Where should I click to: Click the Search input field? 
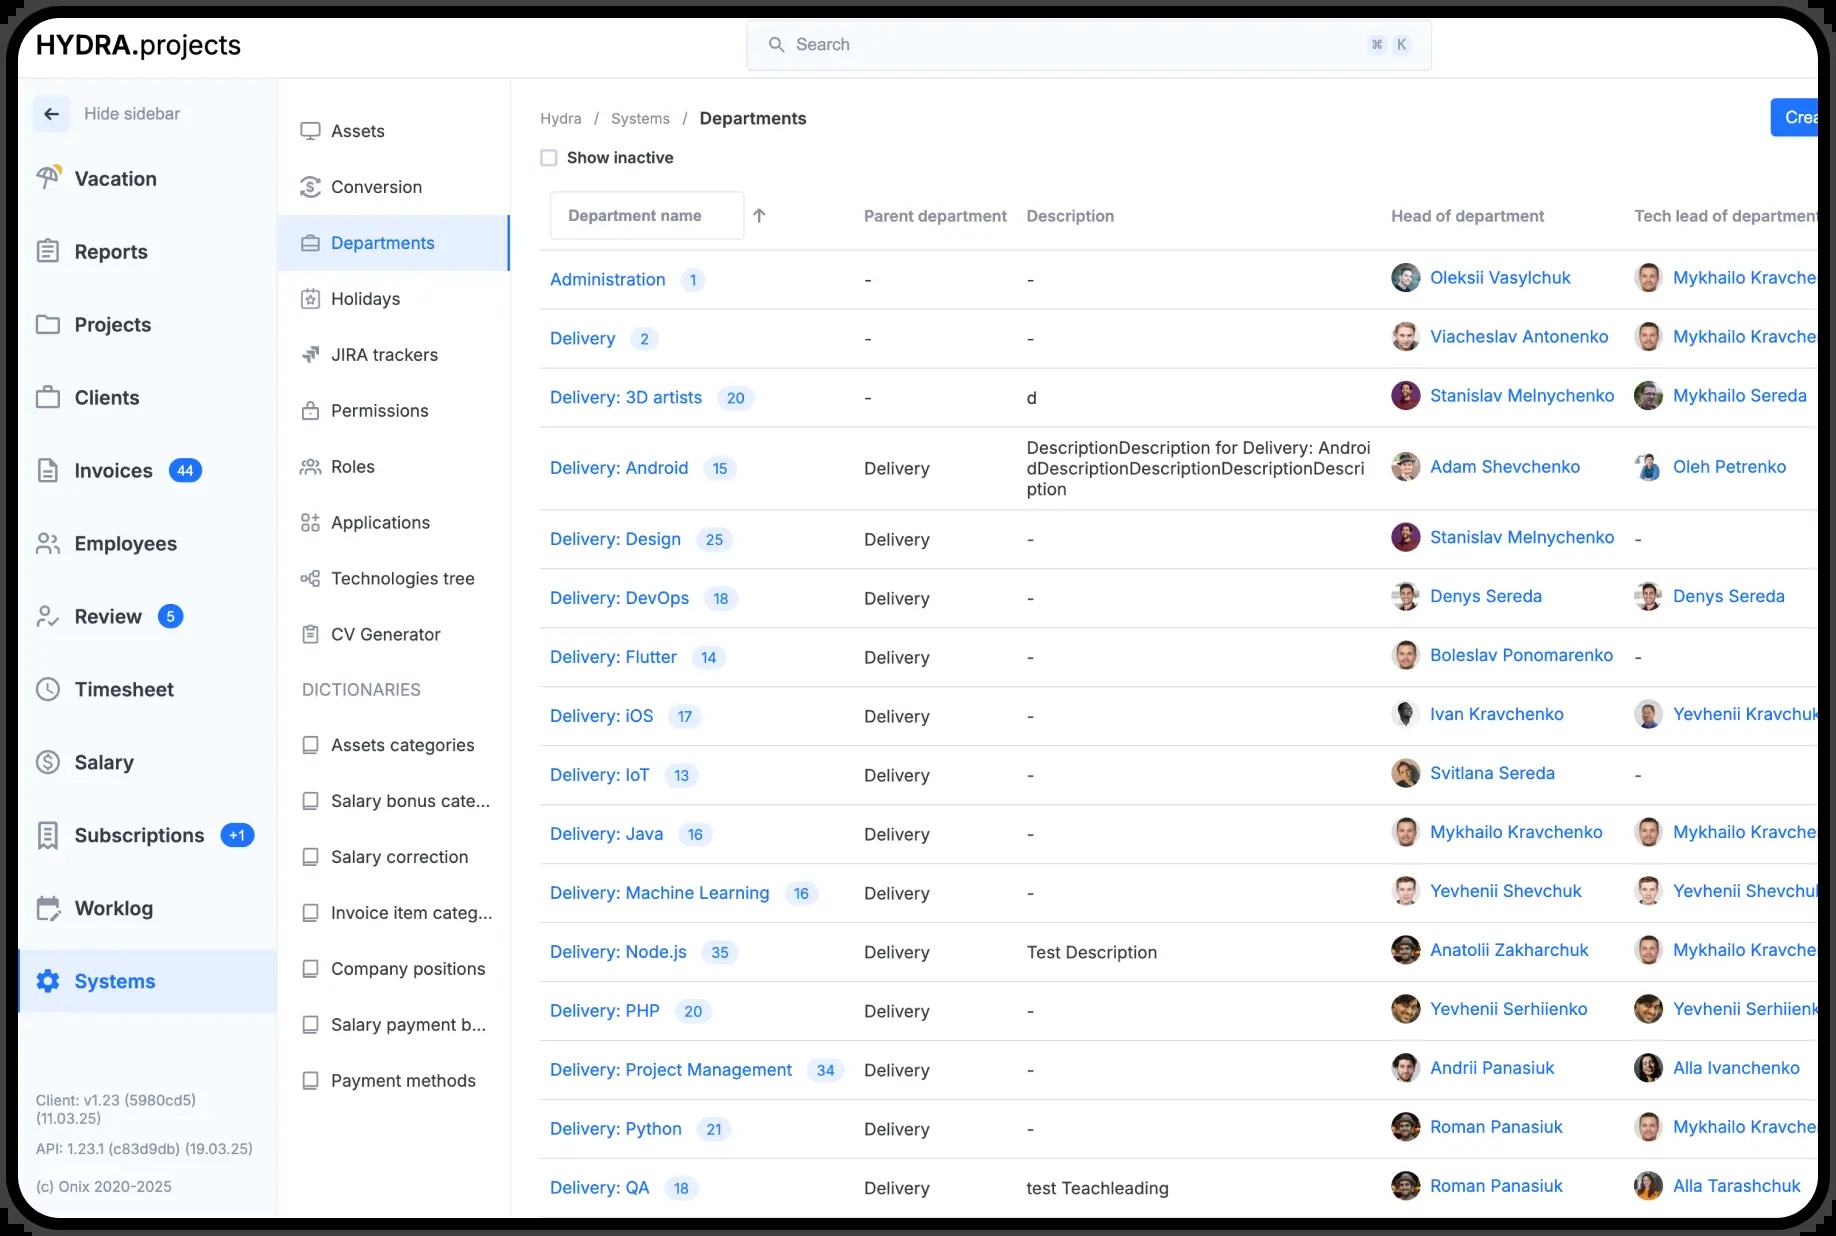1089,45
